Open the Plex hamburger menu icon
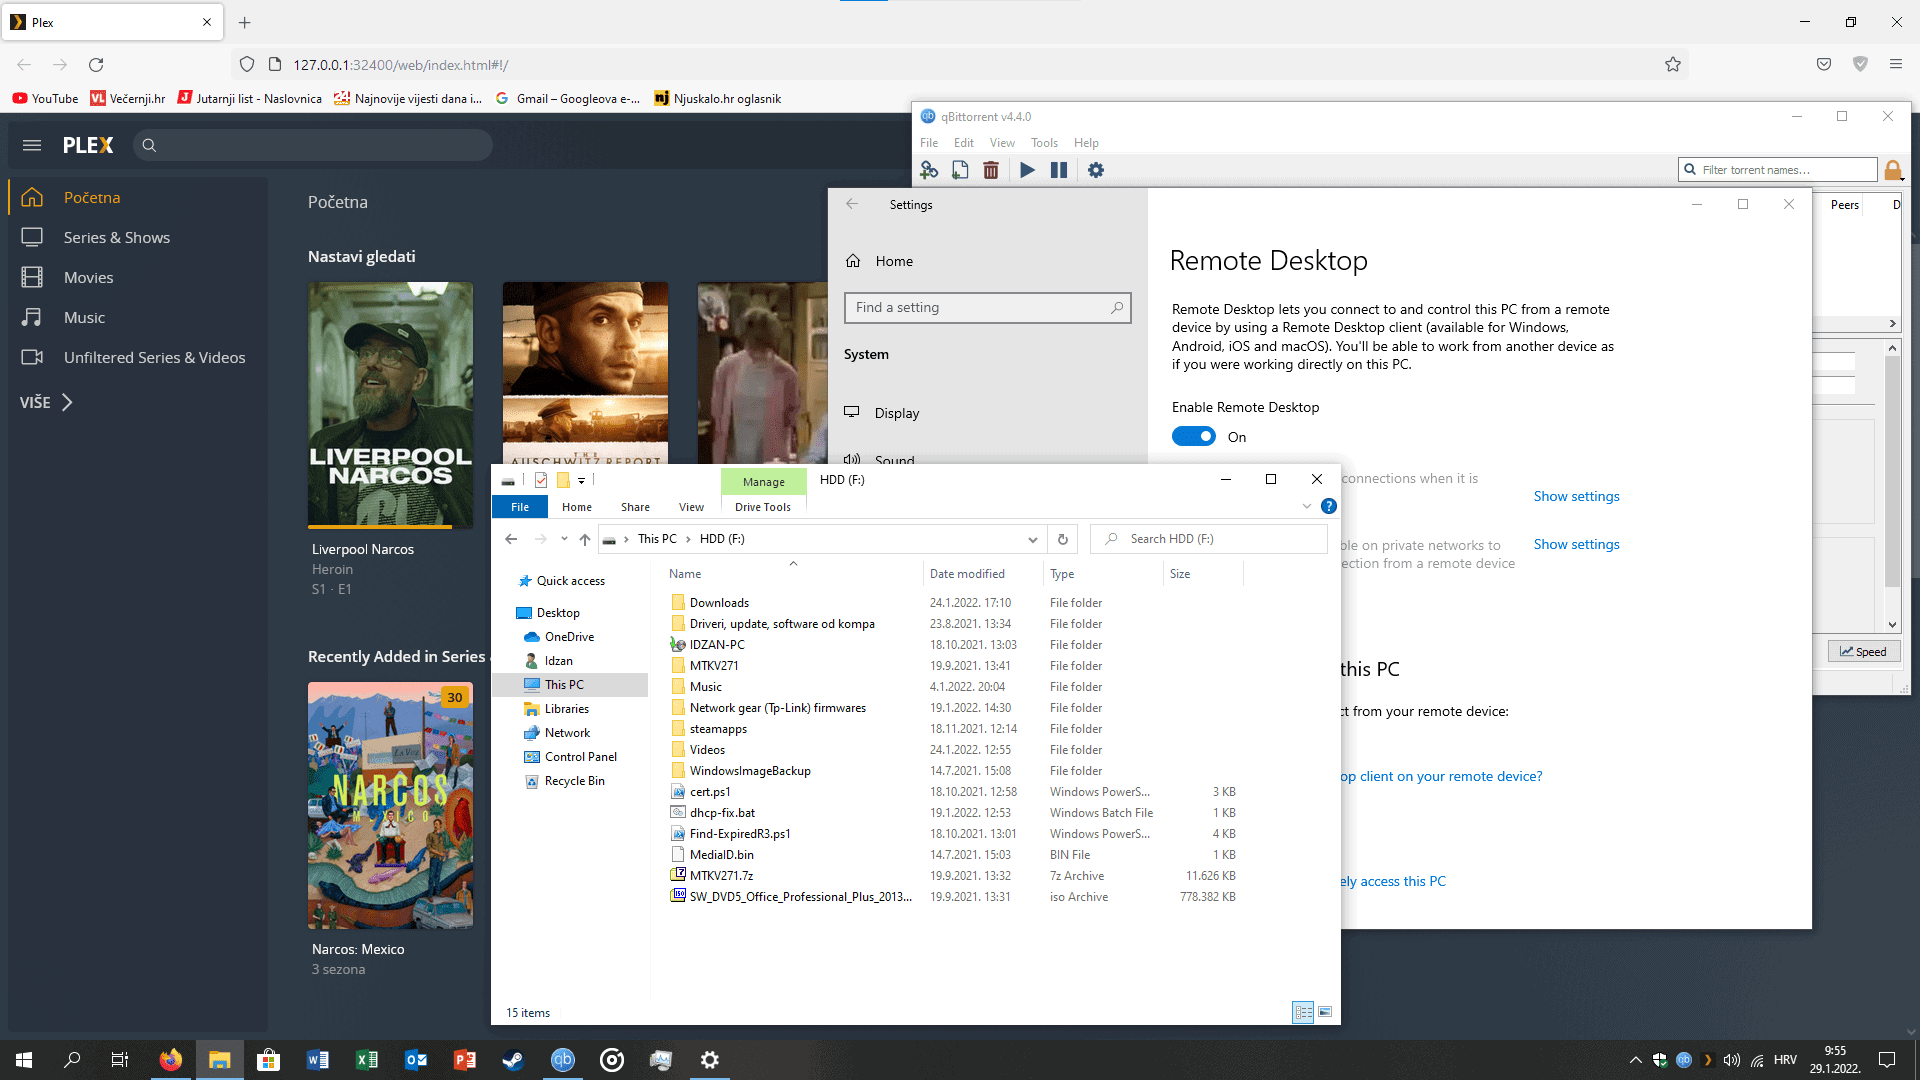Viewport: 1920px width, 1080px height. 32,145
